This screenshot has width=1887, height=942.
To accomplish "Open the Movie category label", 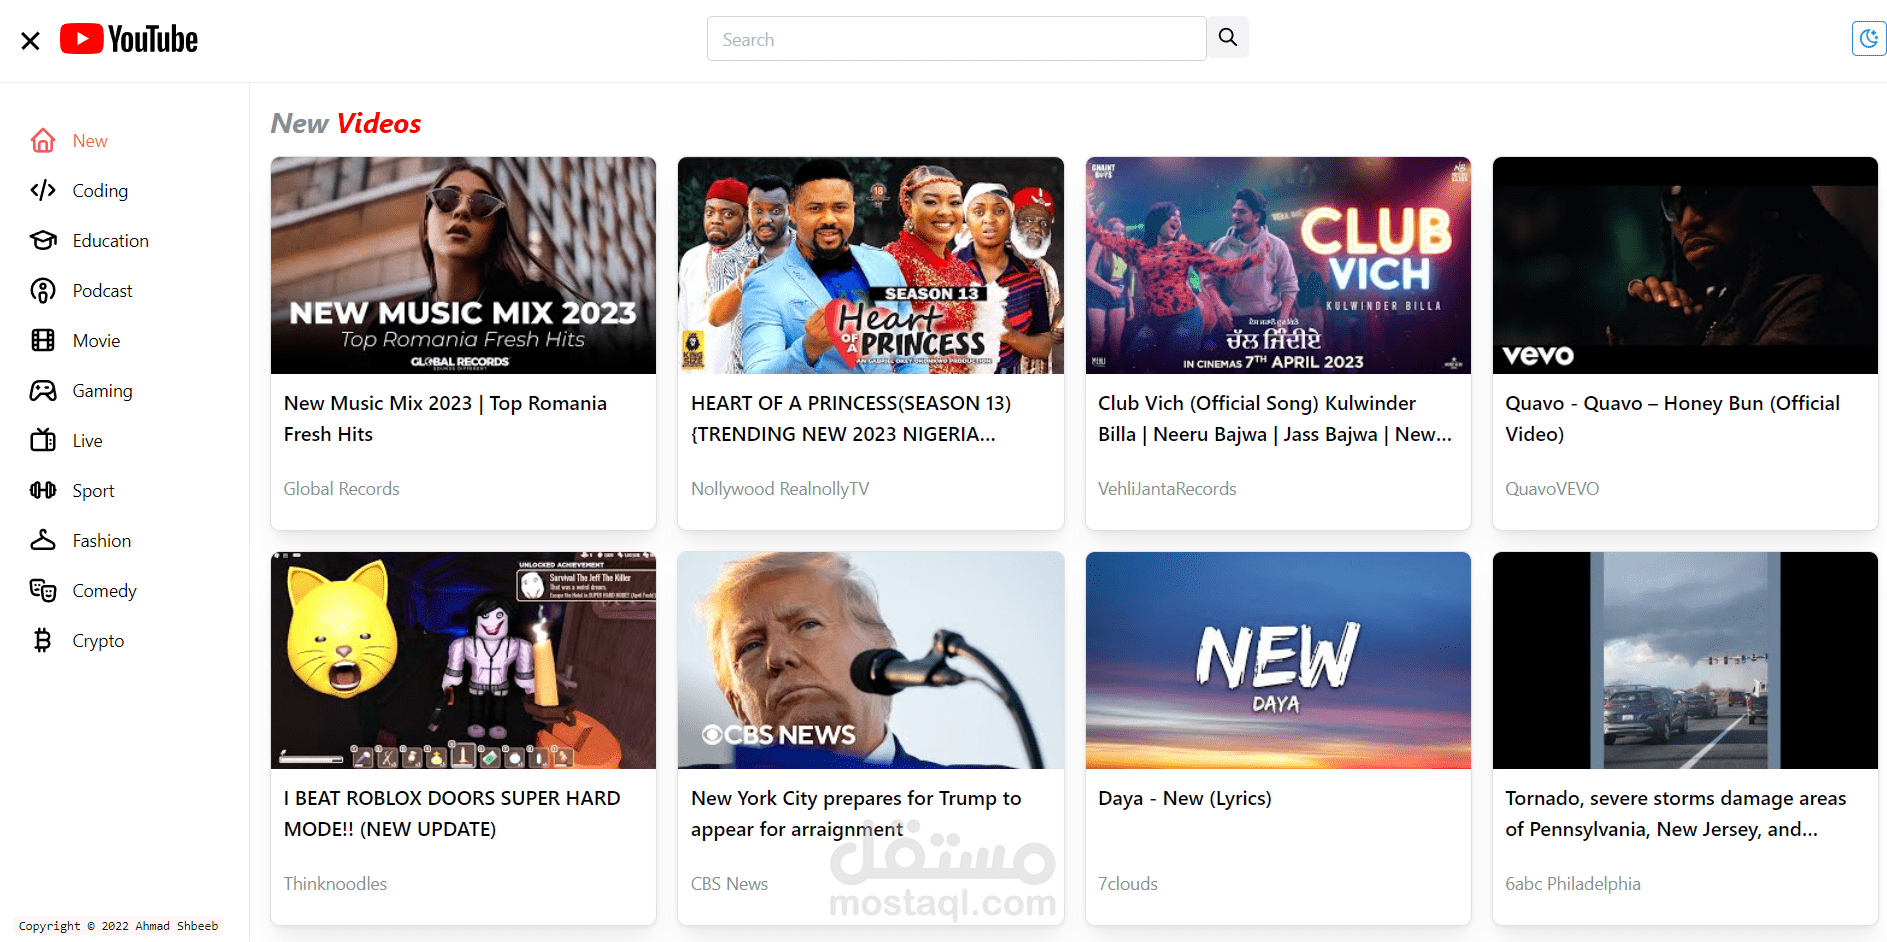I will coord(96,341).
